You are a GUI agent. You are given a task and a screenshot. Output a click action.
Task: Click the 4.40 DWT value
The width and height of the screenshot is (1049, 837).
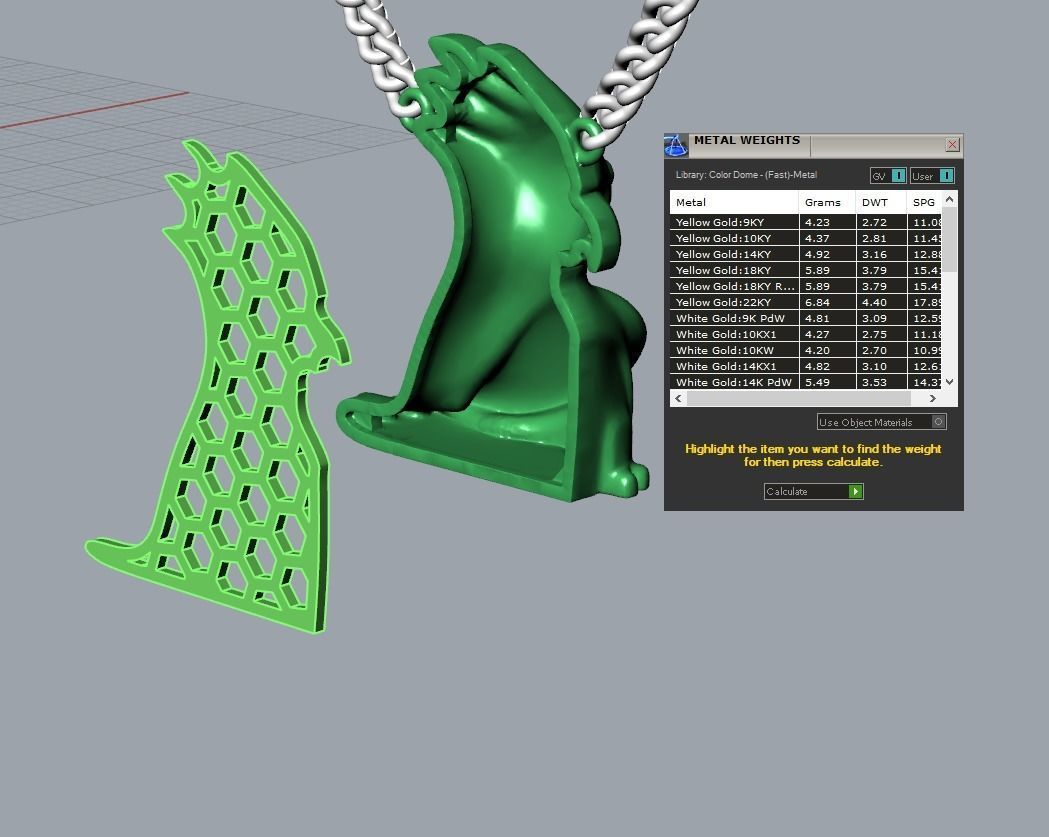874,302
